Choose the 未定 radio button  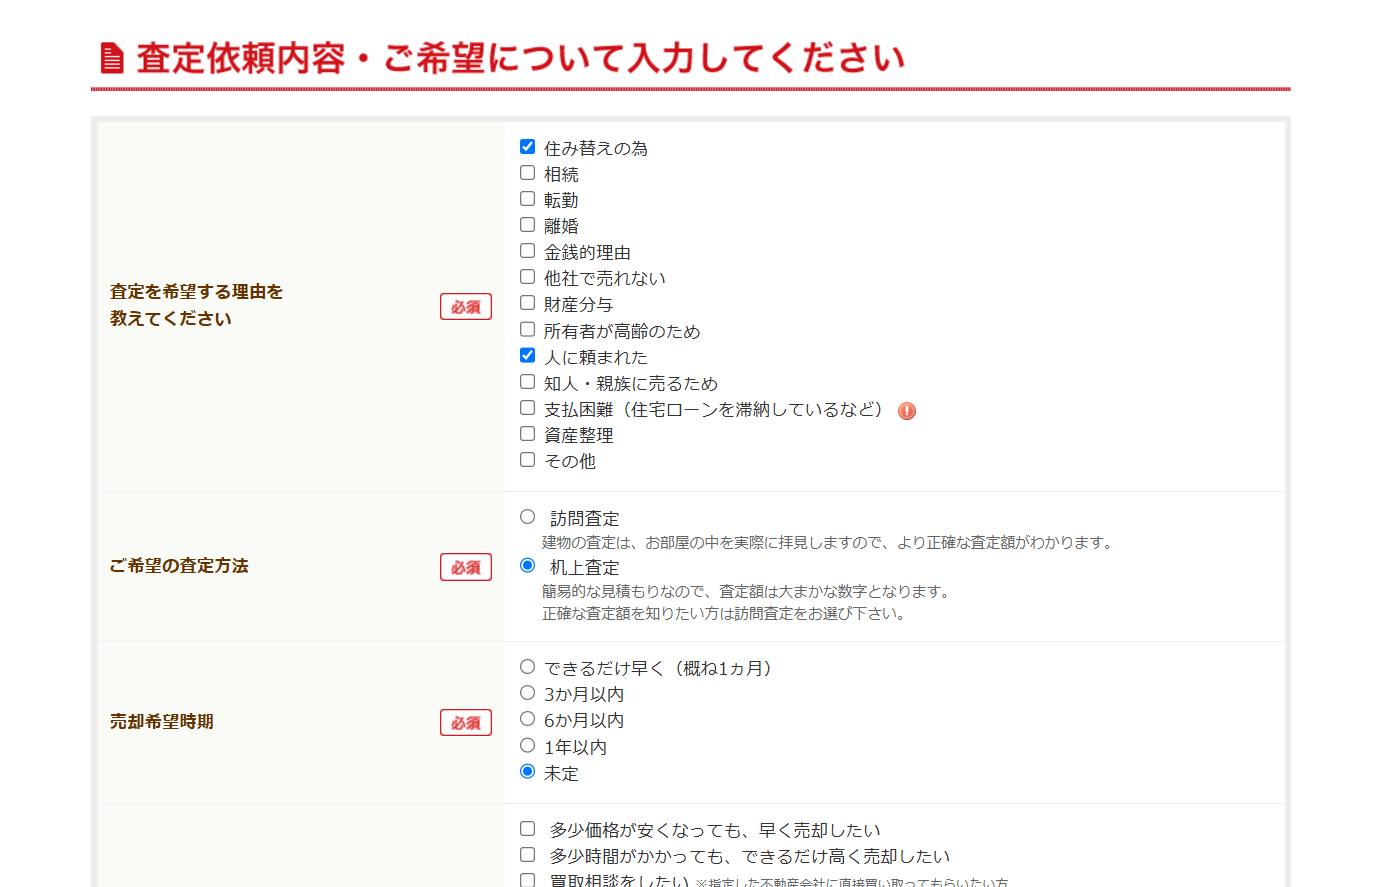click(x=527, y=772)
